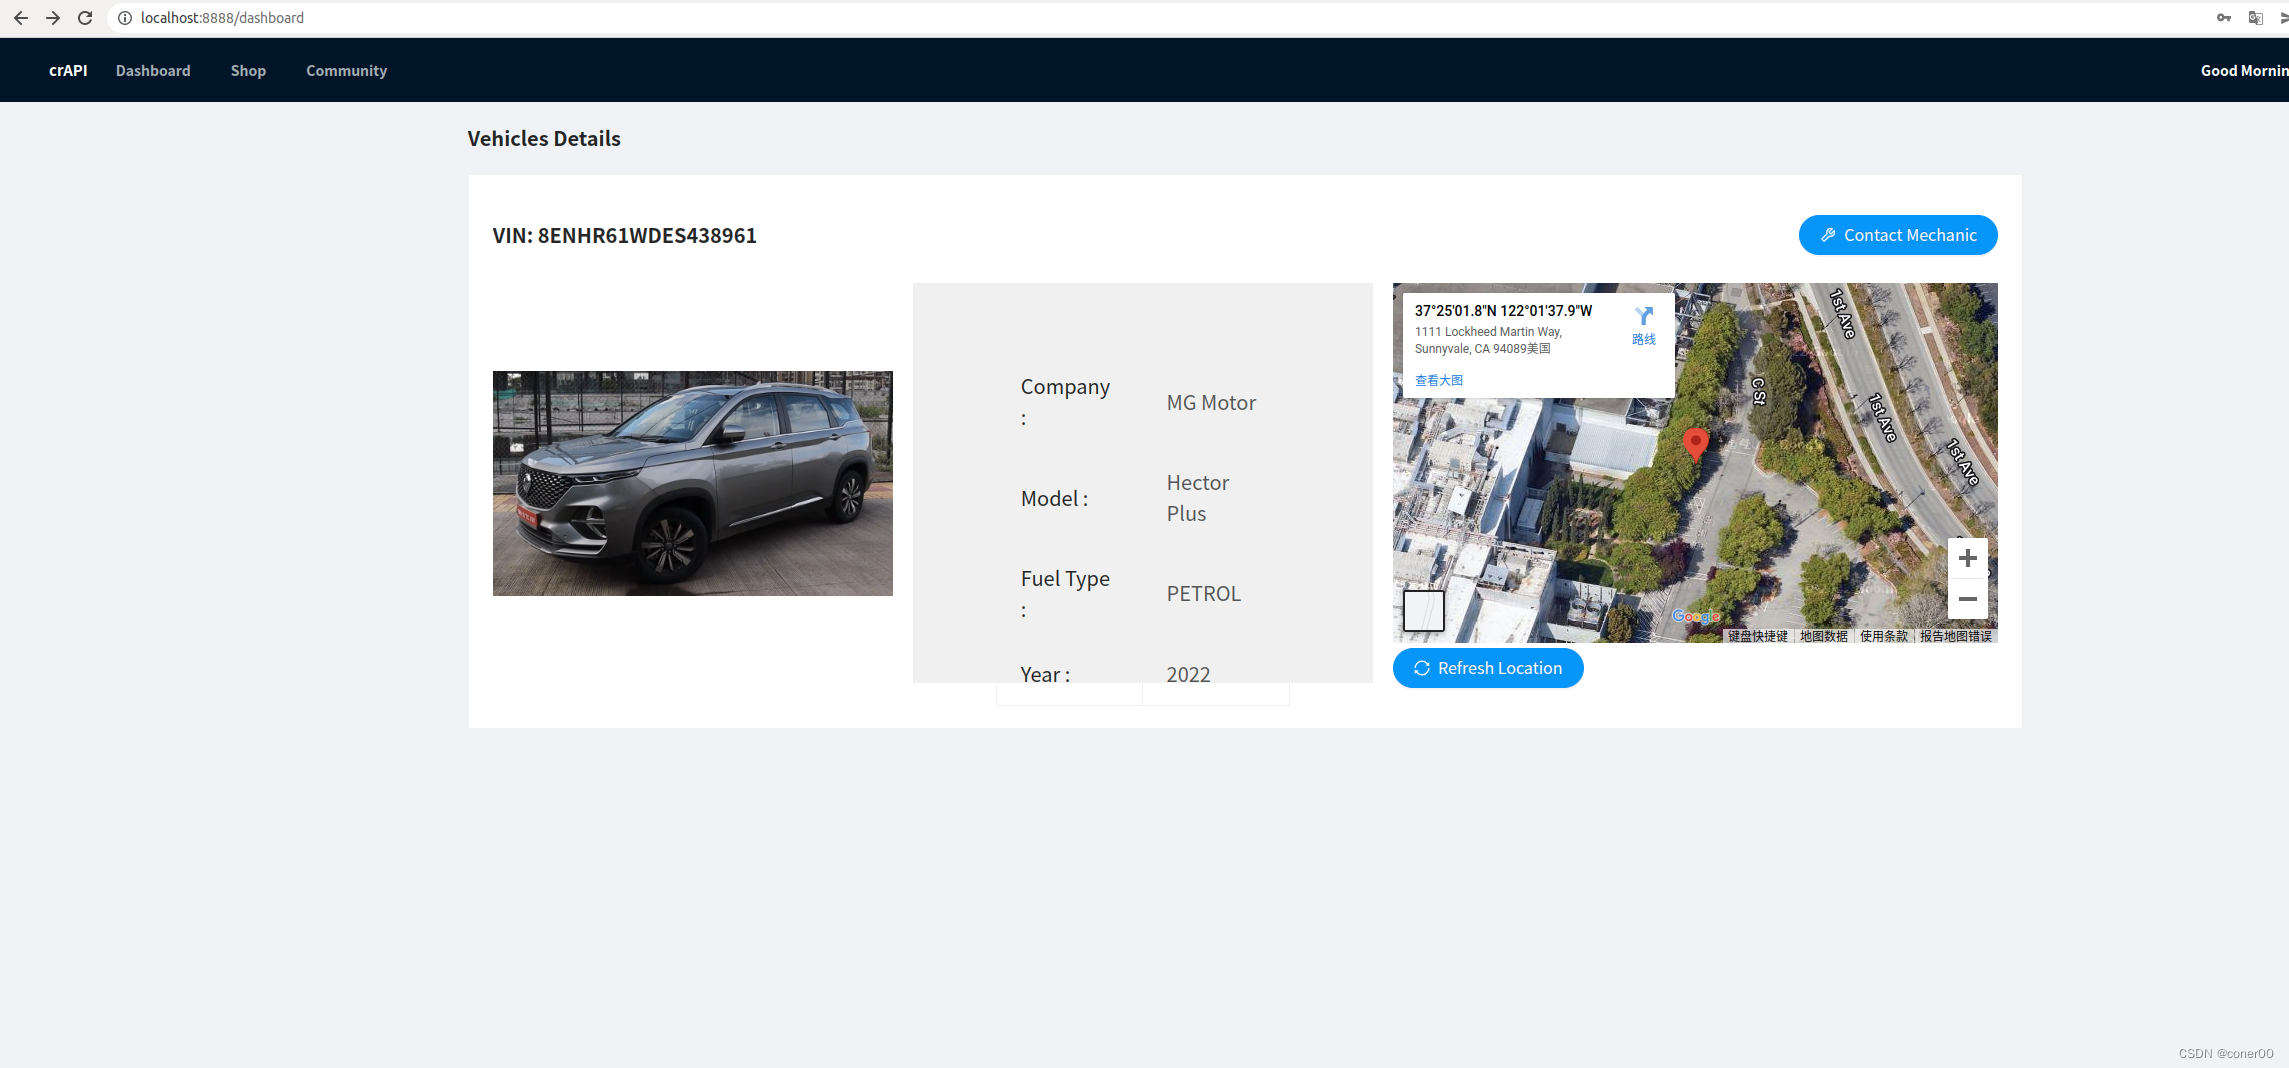Click the Company label
2289x1068 pixels.
[x=1065, y=402]
